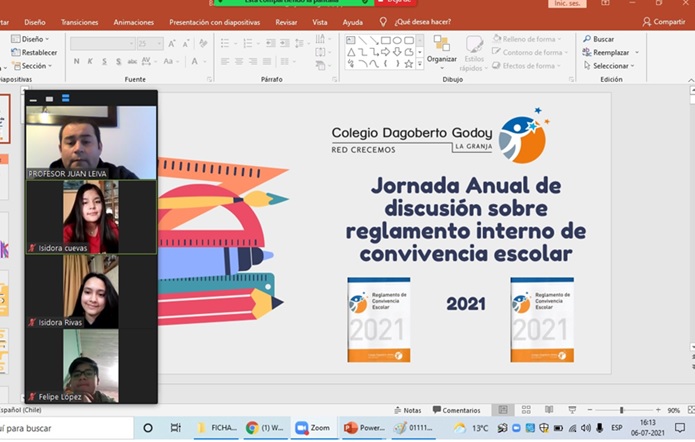Clear all formatting eraser icon

pos(203,43)
